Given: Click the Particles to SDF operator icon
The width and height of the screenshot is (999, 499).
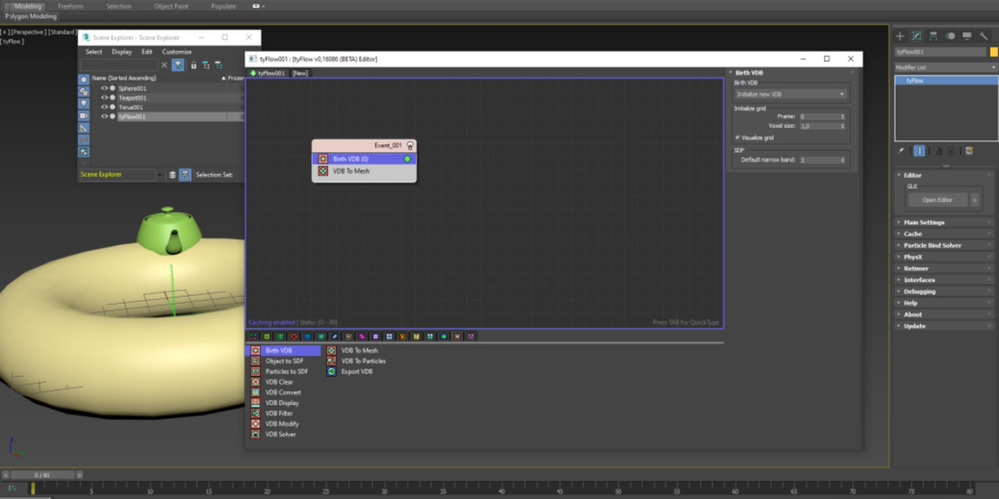Looking at the screenshot, I should (255, 371).
